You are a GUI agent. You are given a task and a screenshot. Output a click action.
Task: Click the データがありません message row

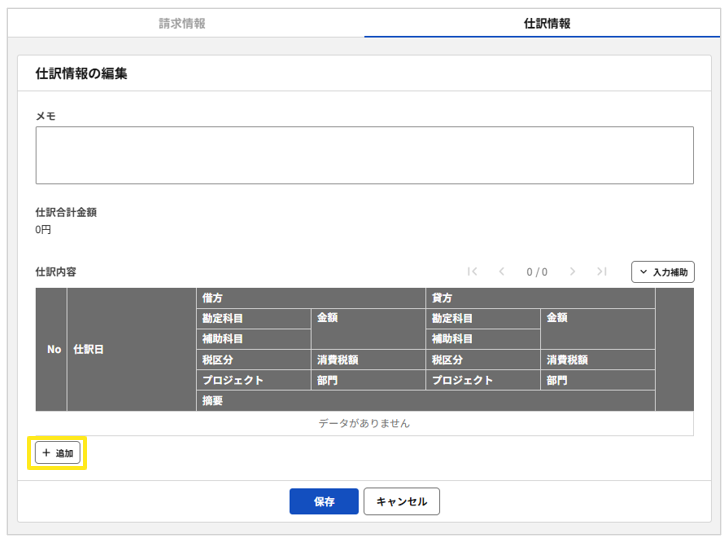pos(364,423)
